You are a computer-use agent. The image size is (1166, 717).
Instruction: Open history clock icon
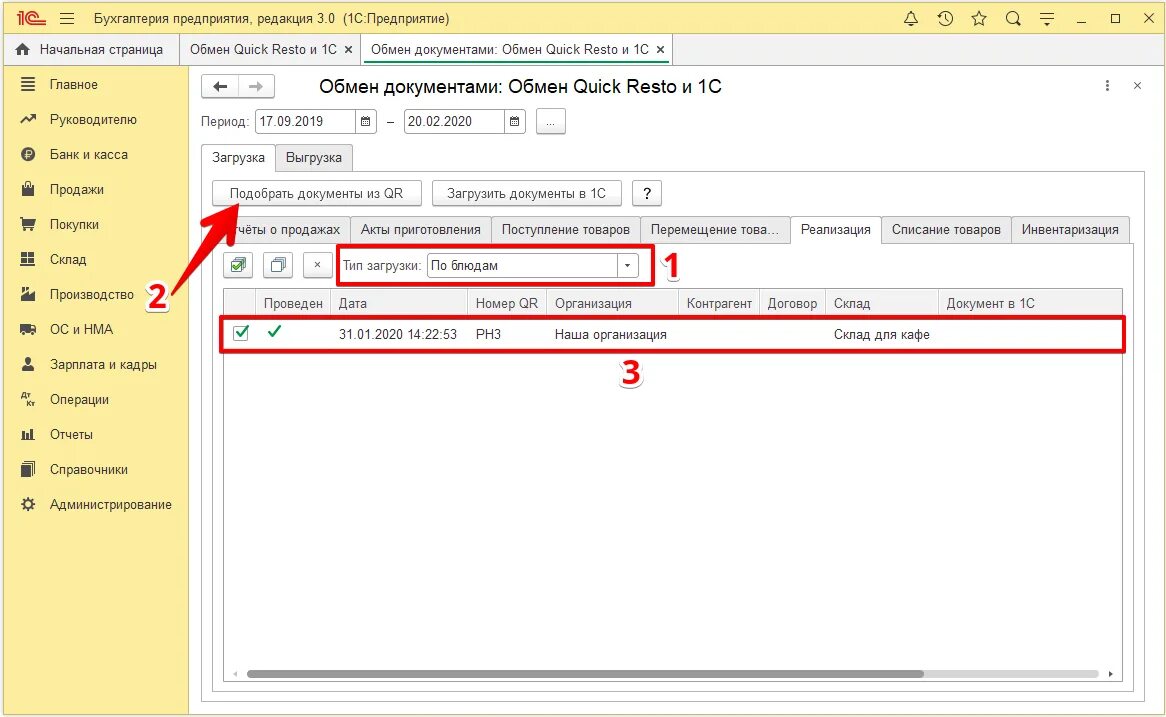944,19
